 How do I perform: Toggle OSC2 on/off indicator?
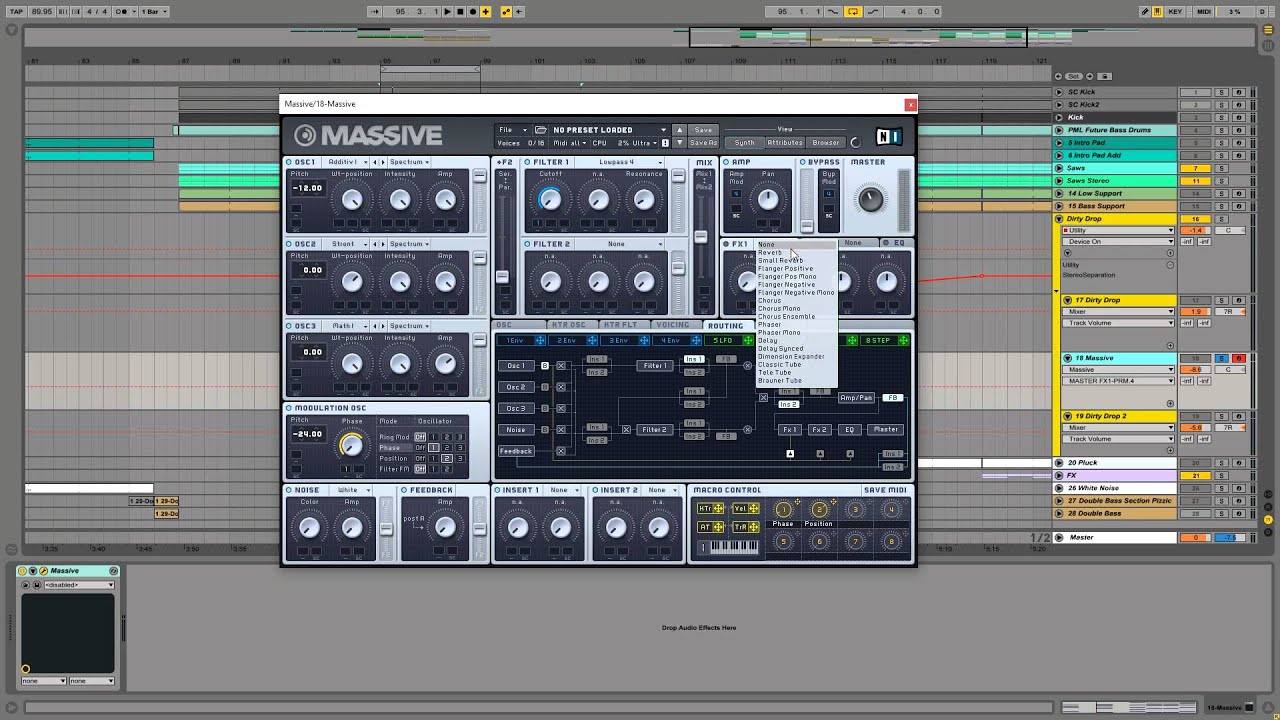click(289, 244)
